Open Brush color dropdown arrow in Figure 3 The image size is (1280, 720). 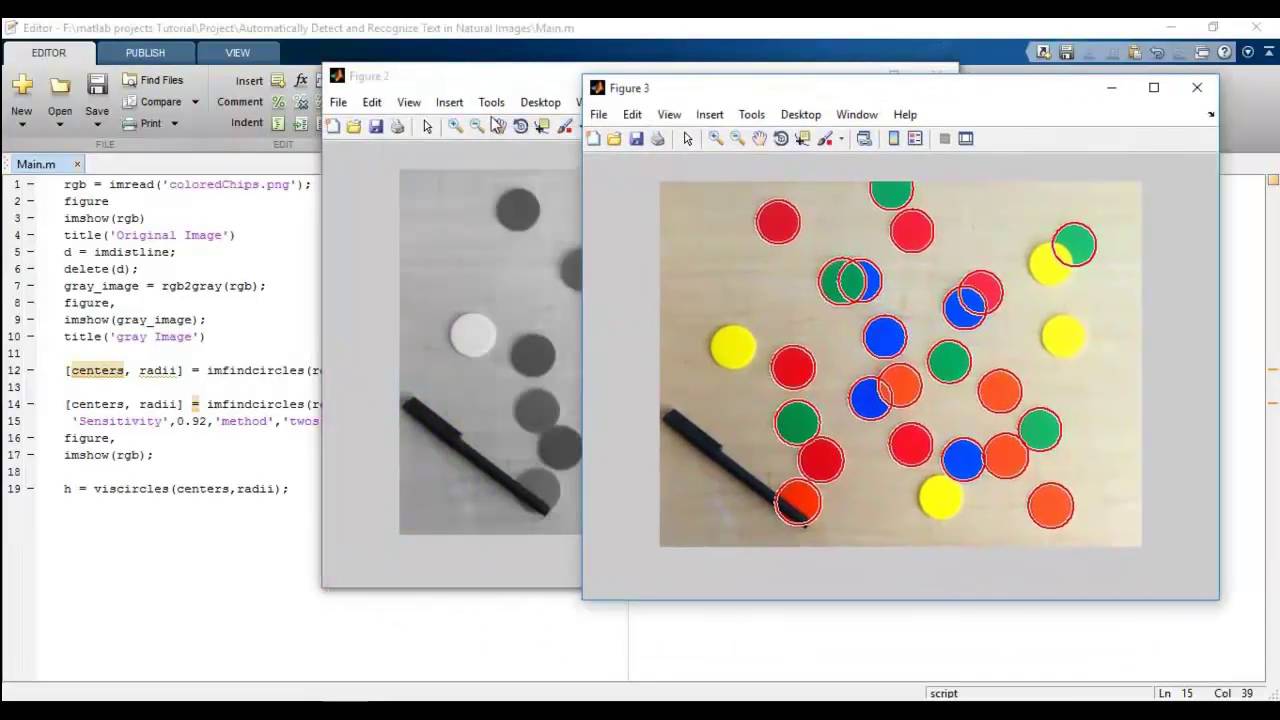point(841,139)
